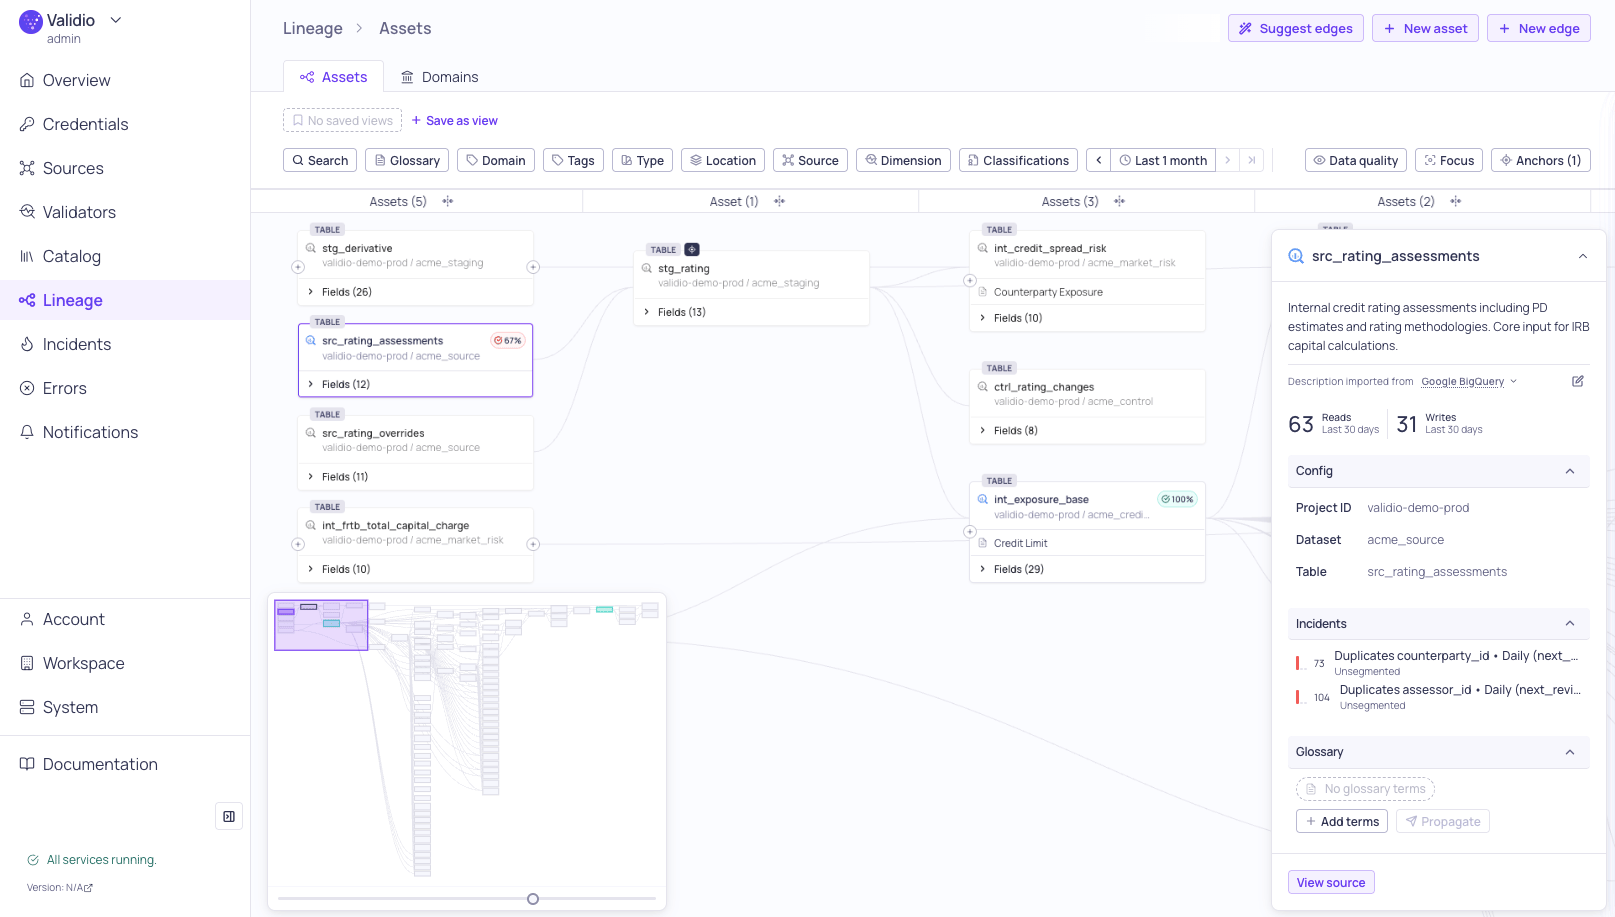Image resolution: width=1615 pixels, height=917 pixels.
Task: Go to the Catalog page
Action: [x=71, y=256]
